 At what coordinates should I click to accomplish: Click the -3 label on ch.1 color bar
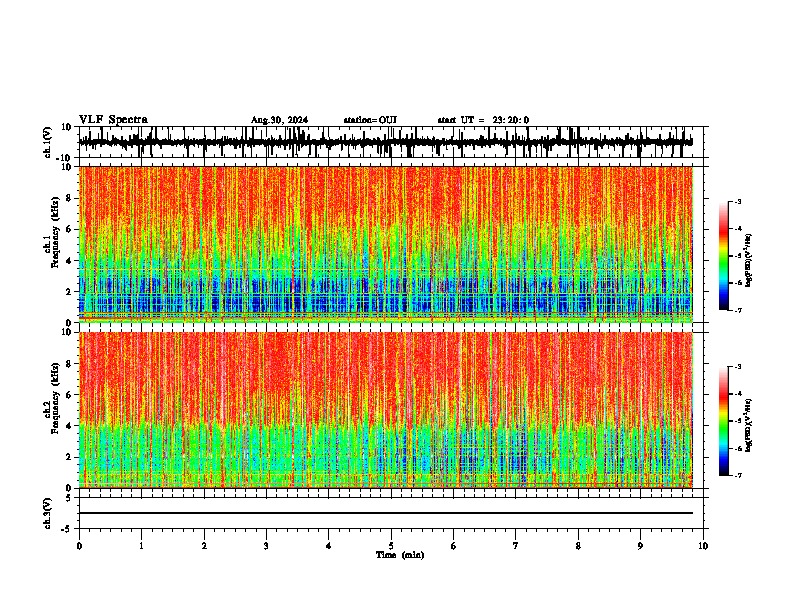(x=738, y=201)
